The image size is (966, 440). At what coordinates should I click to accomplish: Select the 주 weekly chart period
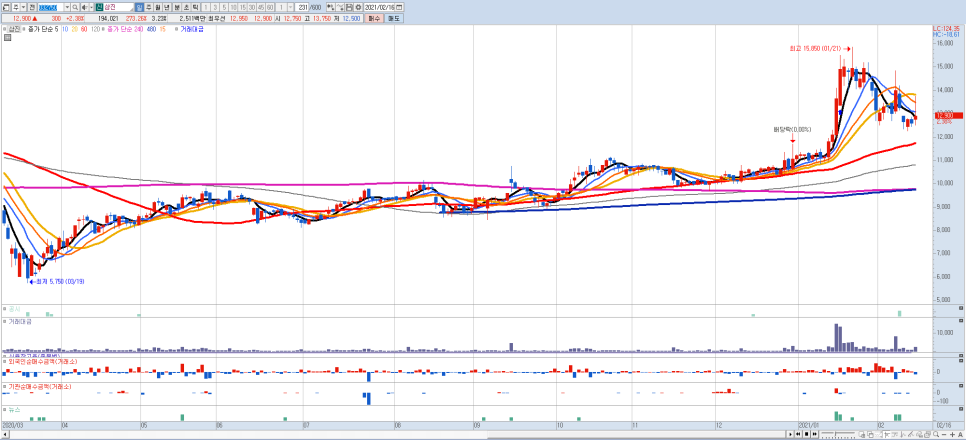point(148,7)
